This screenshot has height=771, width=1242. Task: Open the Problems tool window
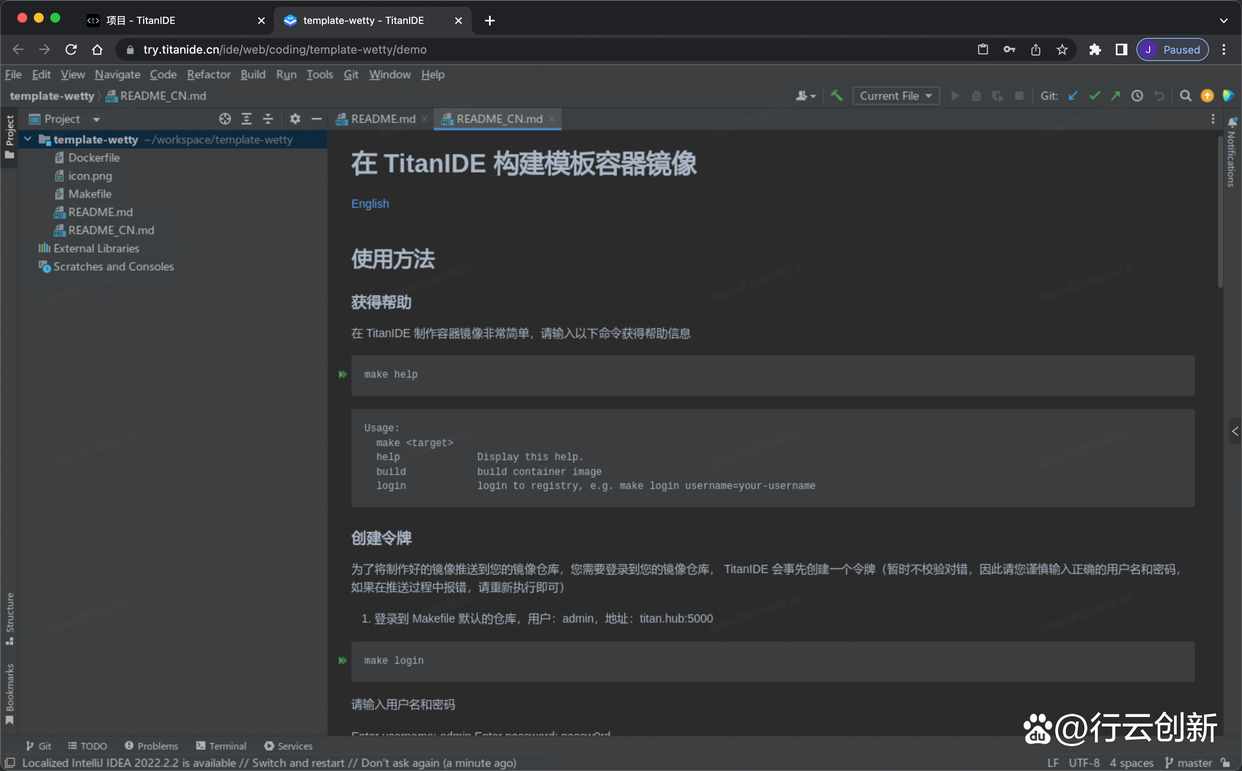point(151,746)
